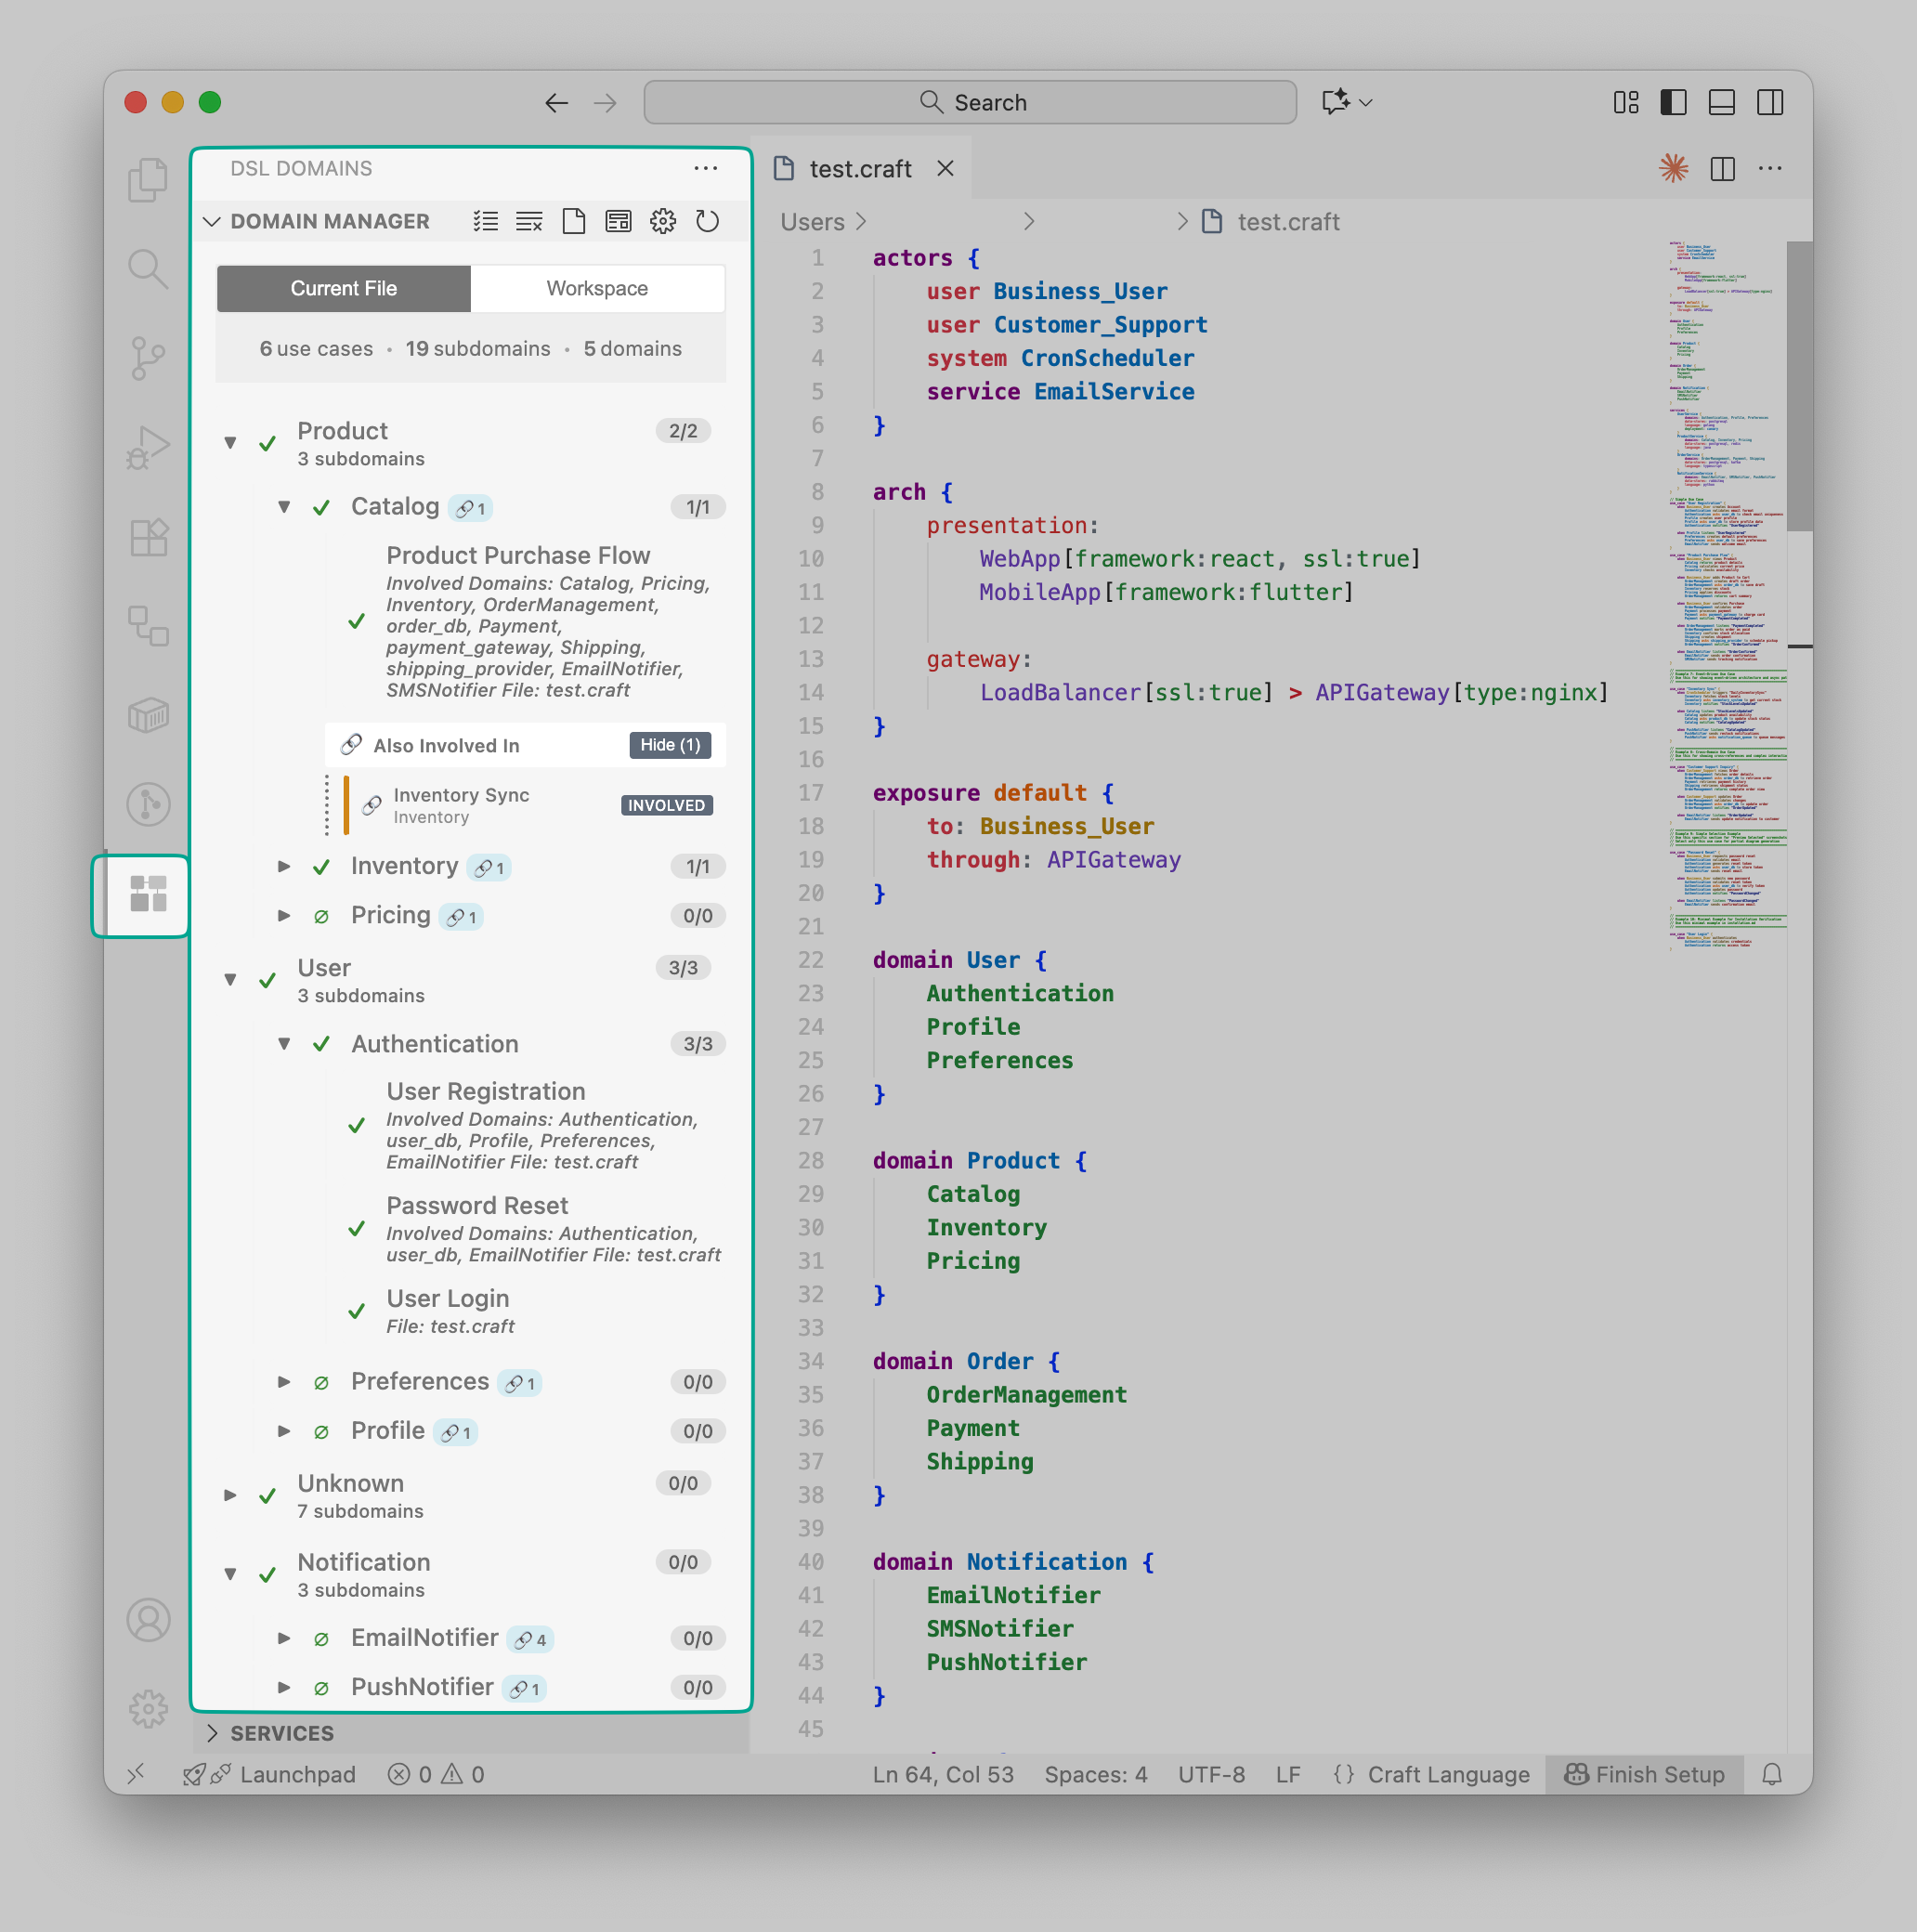Expand the EmailNotifier subdomain
The image size is (1917, 1932).
click(x=284, y=1638)
